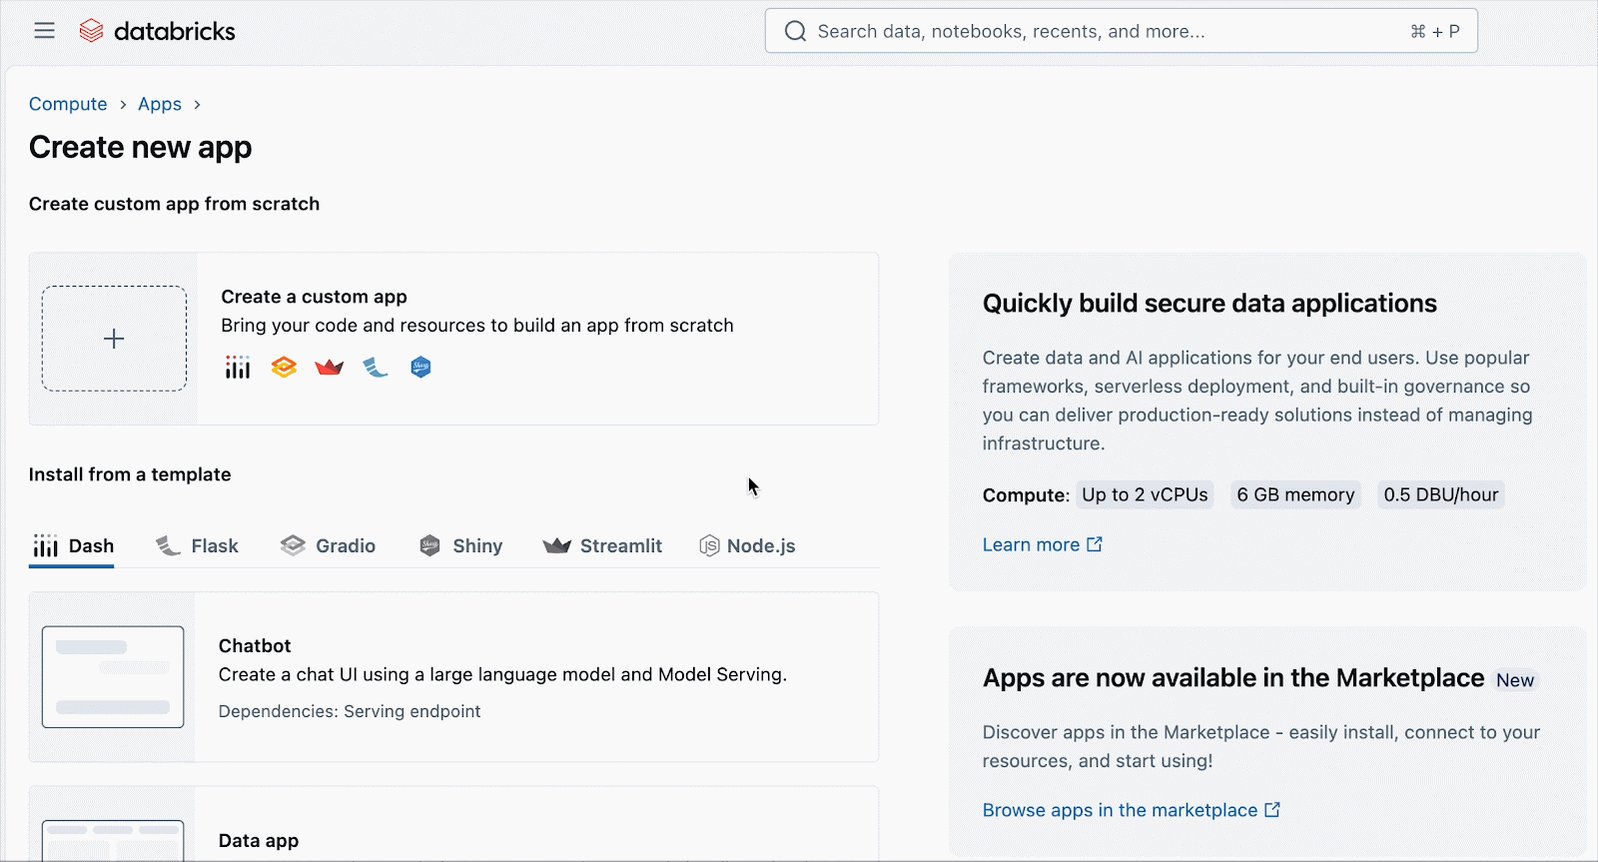Click the Create custom app from scratch heading

pyautogui.click(x=174, y=204)
